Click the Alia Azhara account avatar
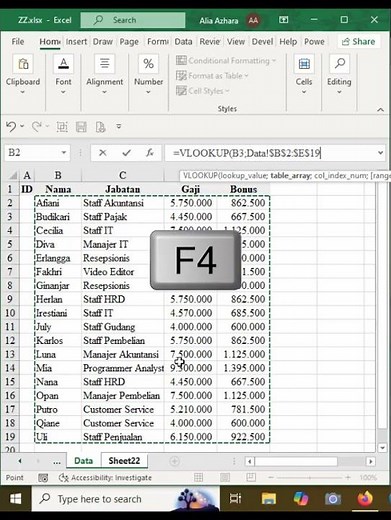 coord(253,20)
